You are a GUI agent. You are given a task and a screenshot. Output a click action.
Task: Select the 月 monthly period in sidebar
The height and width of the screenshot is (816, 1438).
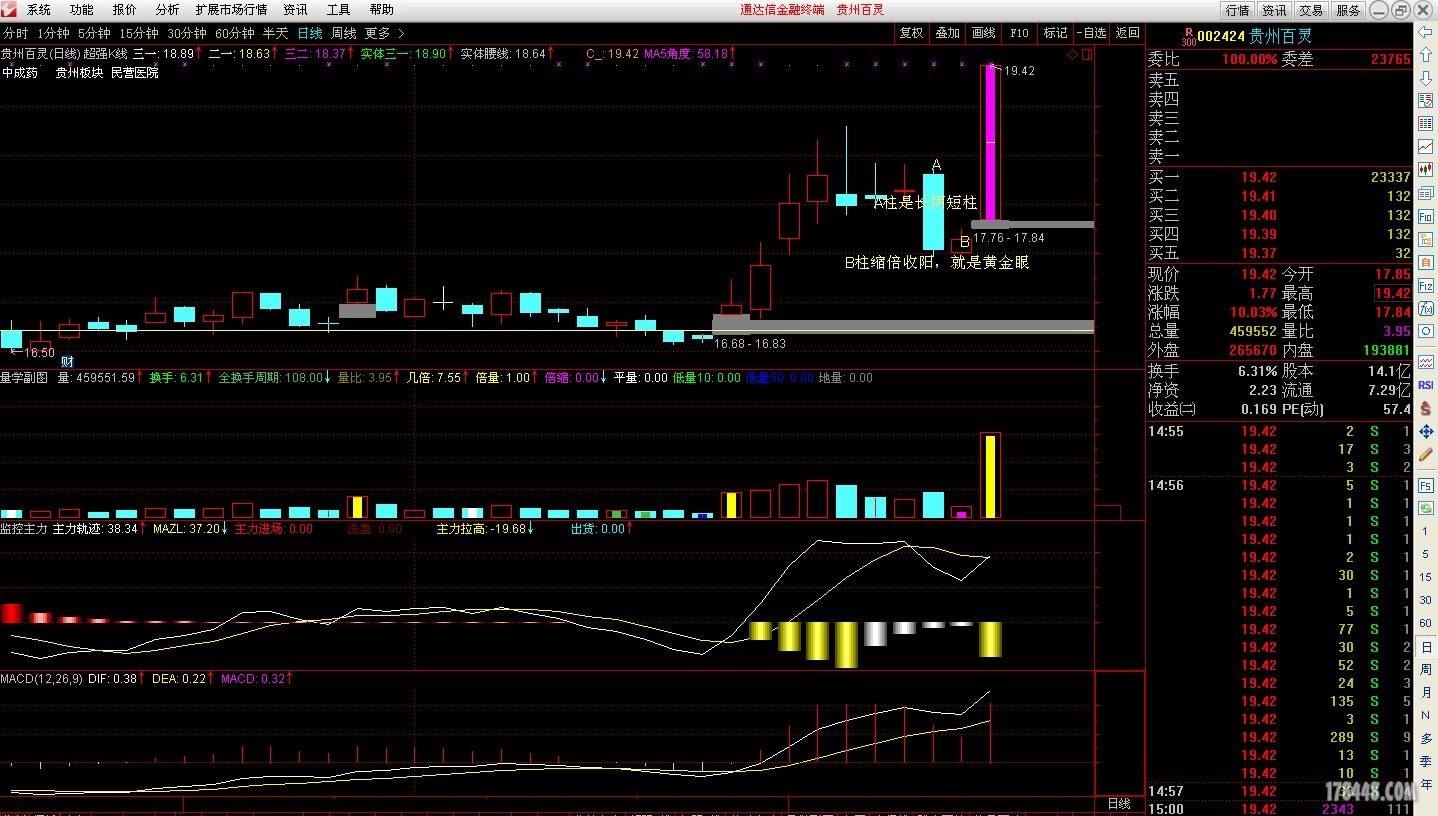pyautogui.click(x=1425, y=693)
